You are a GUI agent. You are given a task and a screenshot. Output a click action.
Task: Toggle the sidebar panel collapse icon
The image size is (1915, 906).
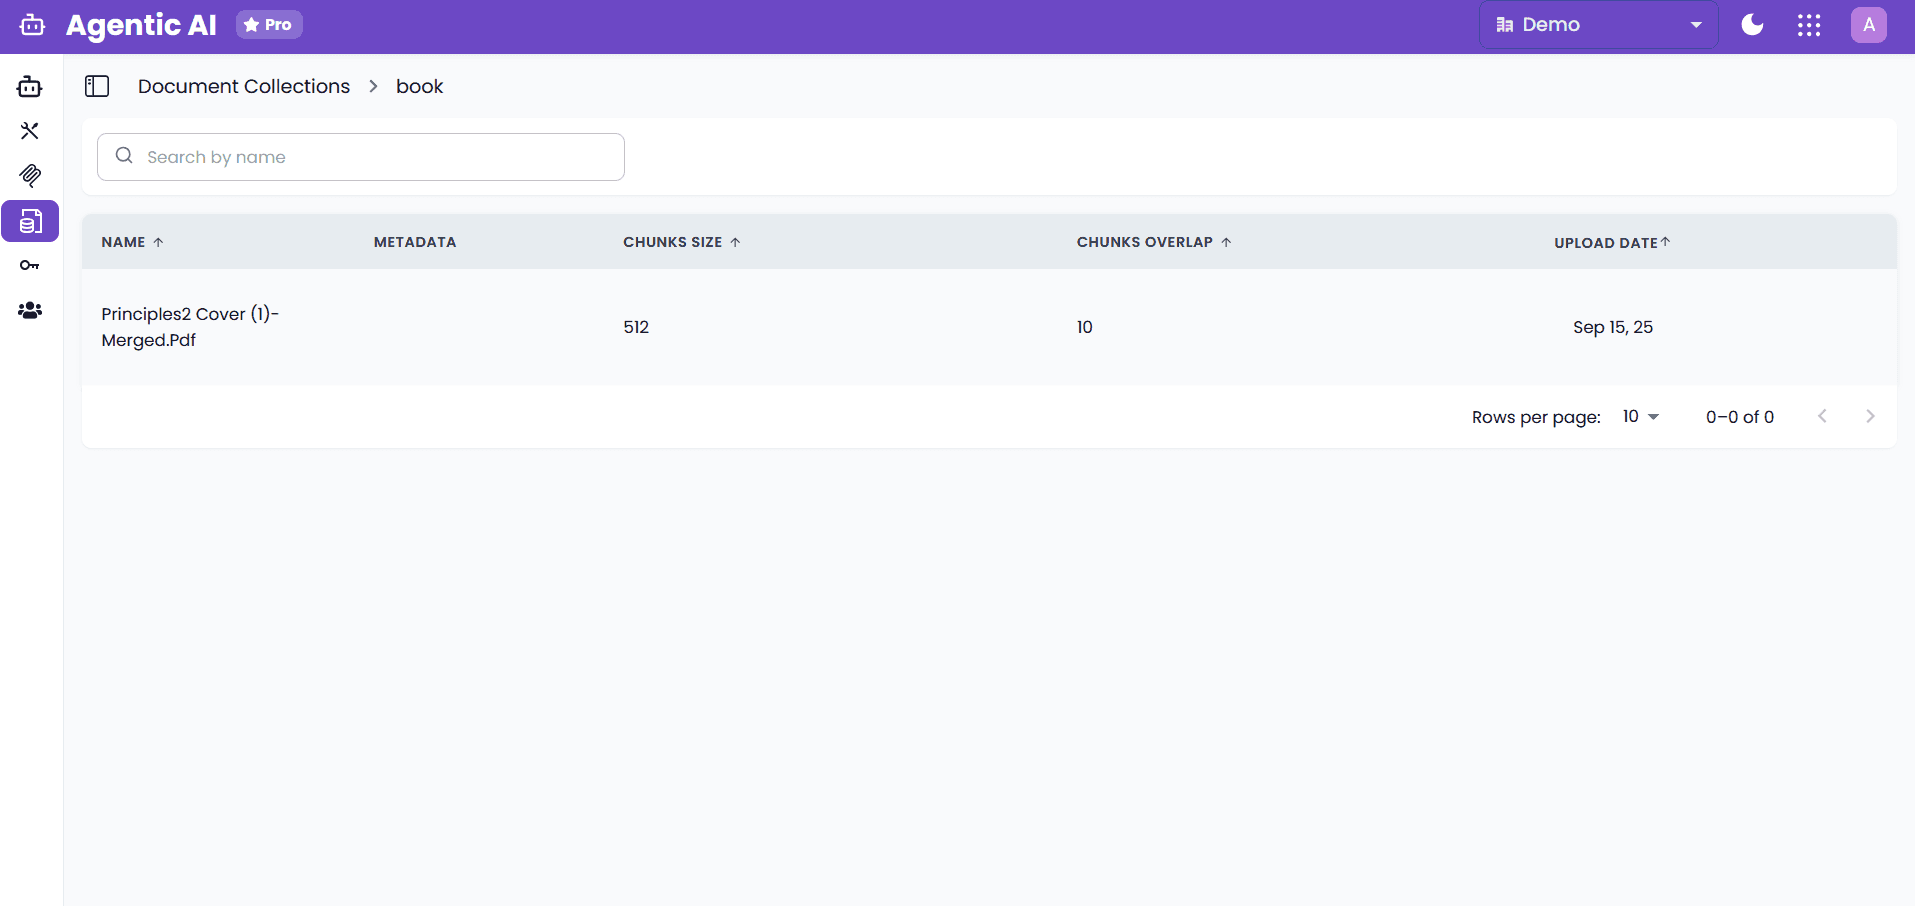[x=97, y=87]
